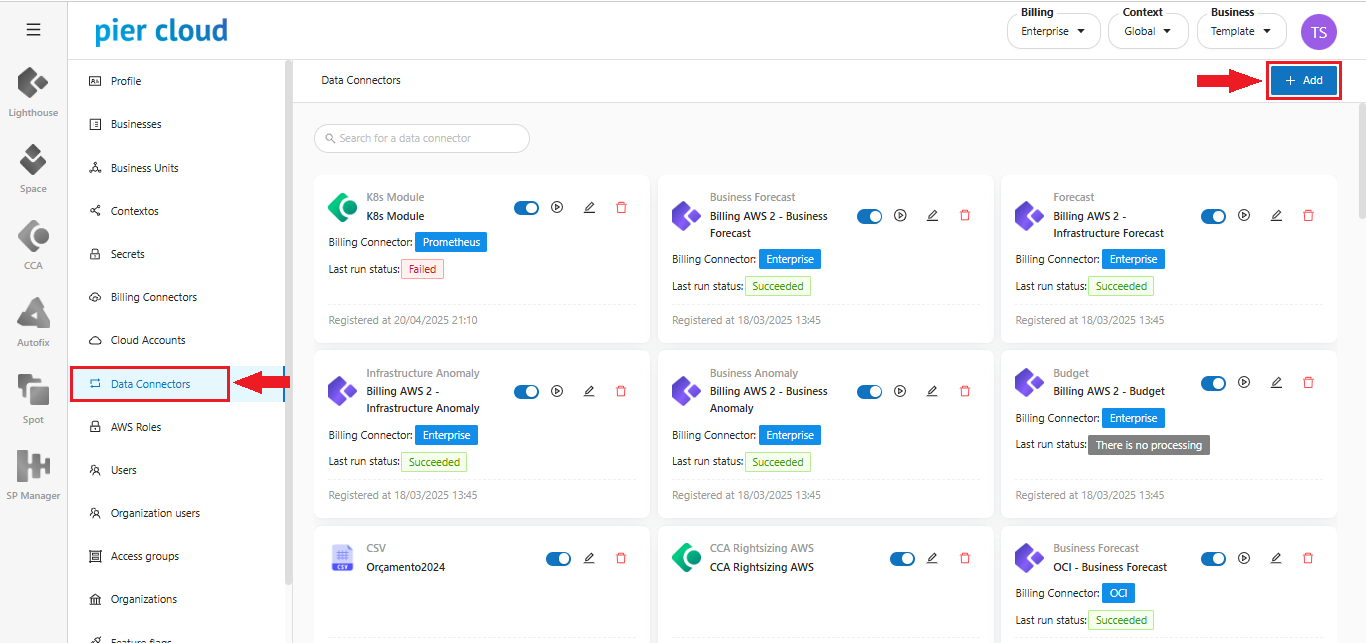Open the SP Manager module icon
The width and height of the screenshot is (1366, 643).
coord(33,468)
